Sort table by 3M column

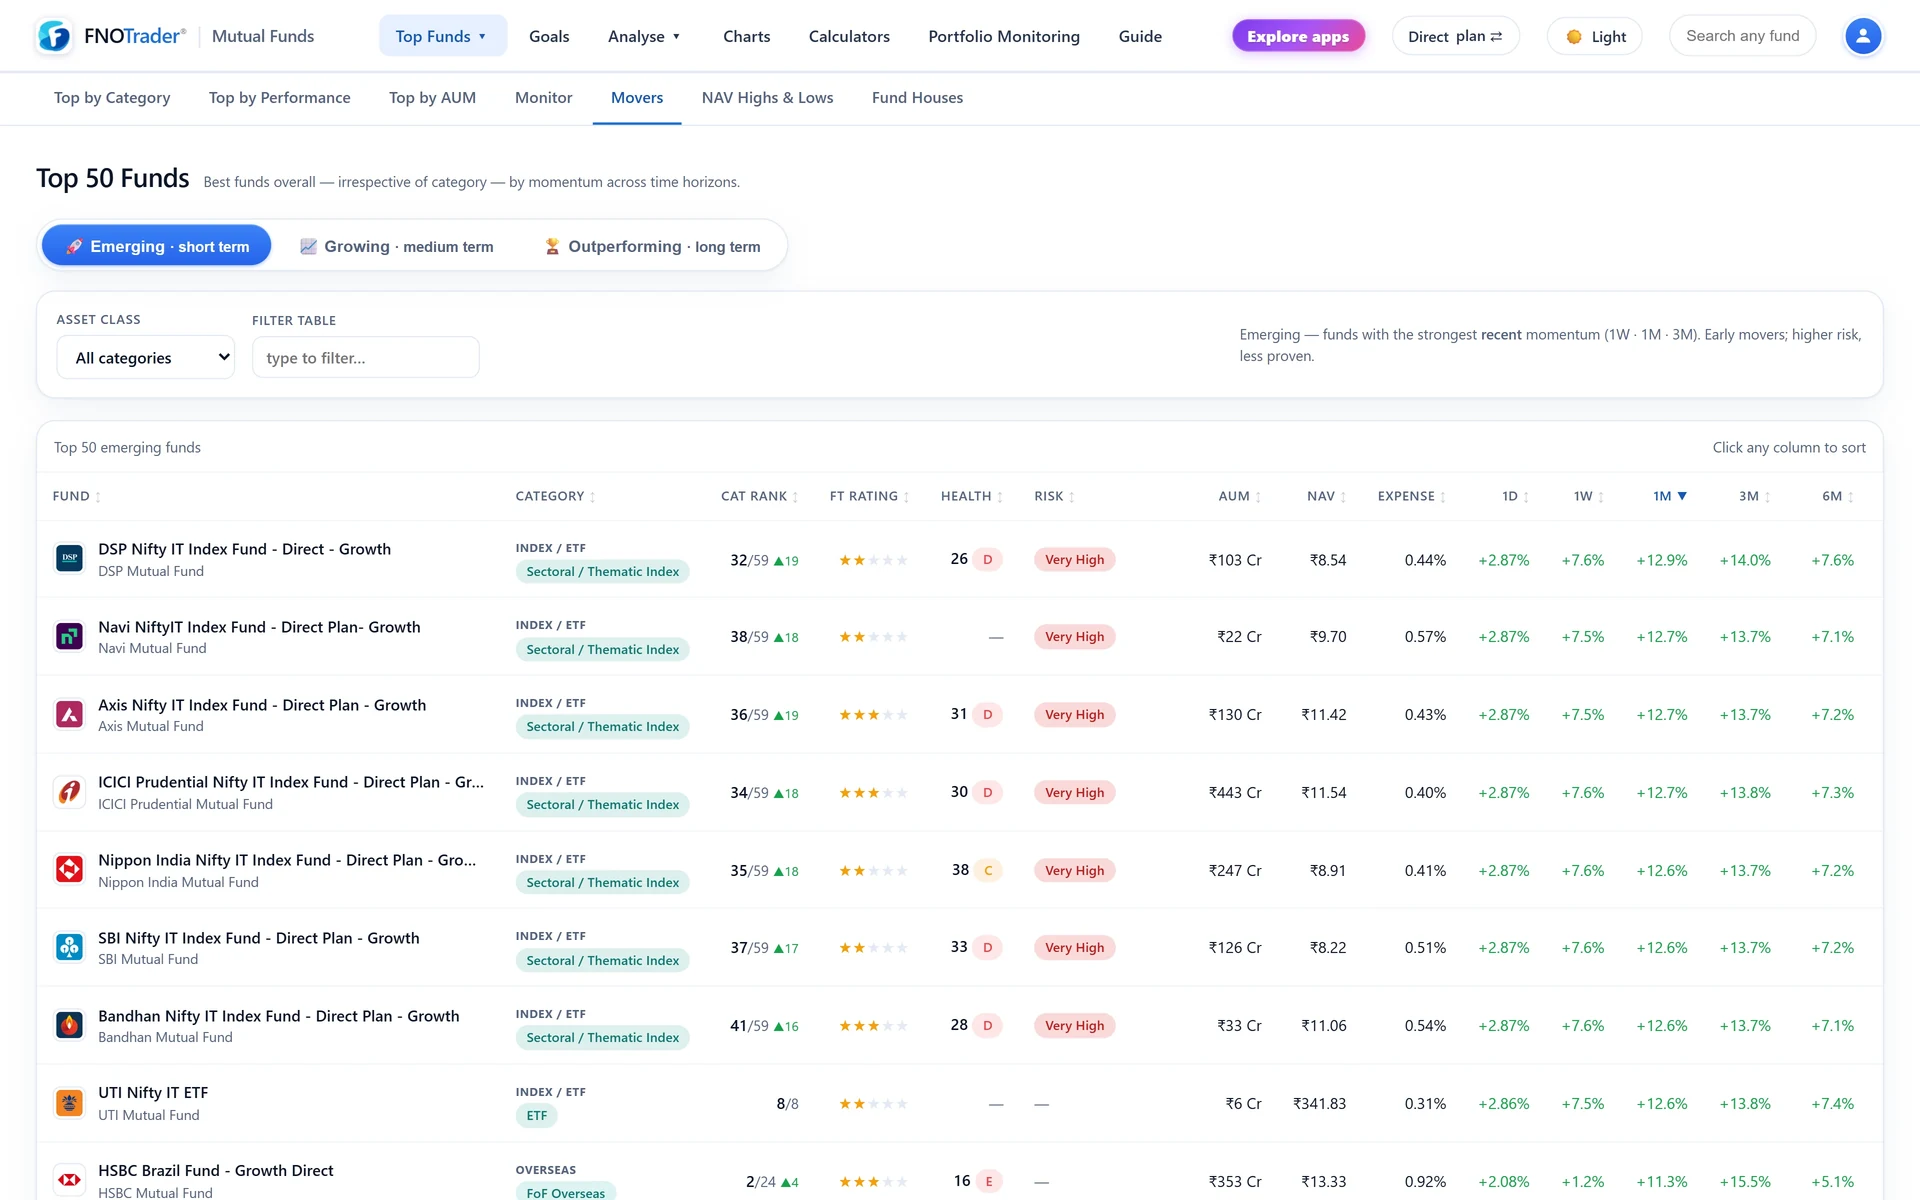tap(1754, 496)
